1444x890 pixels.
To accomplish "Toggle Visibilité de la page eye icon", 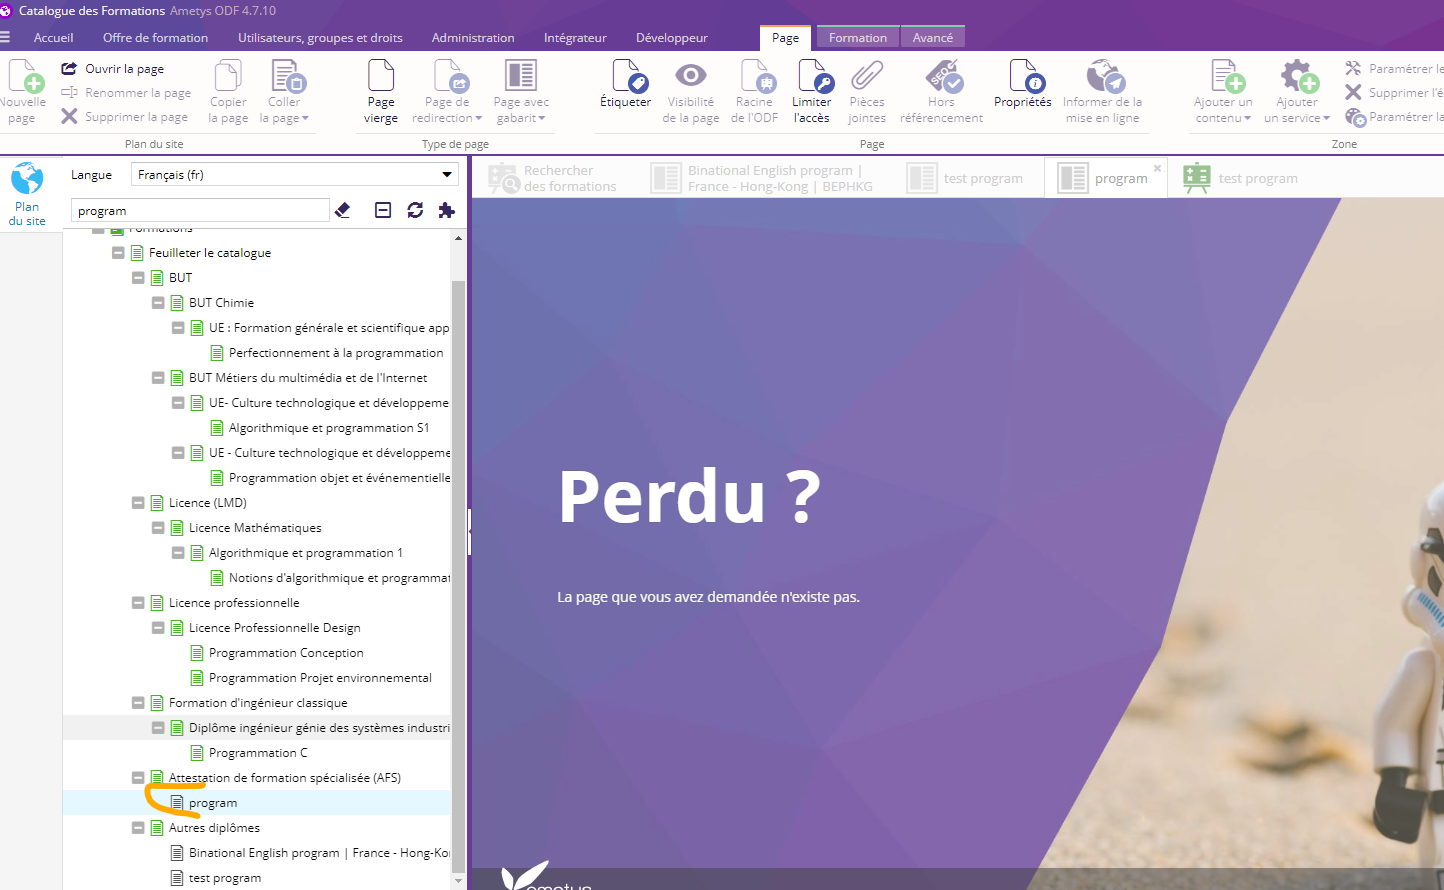I will (x=691, y=76).
